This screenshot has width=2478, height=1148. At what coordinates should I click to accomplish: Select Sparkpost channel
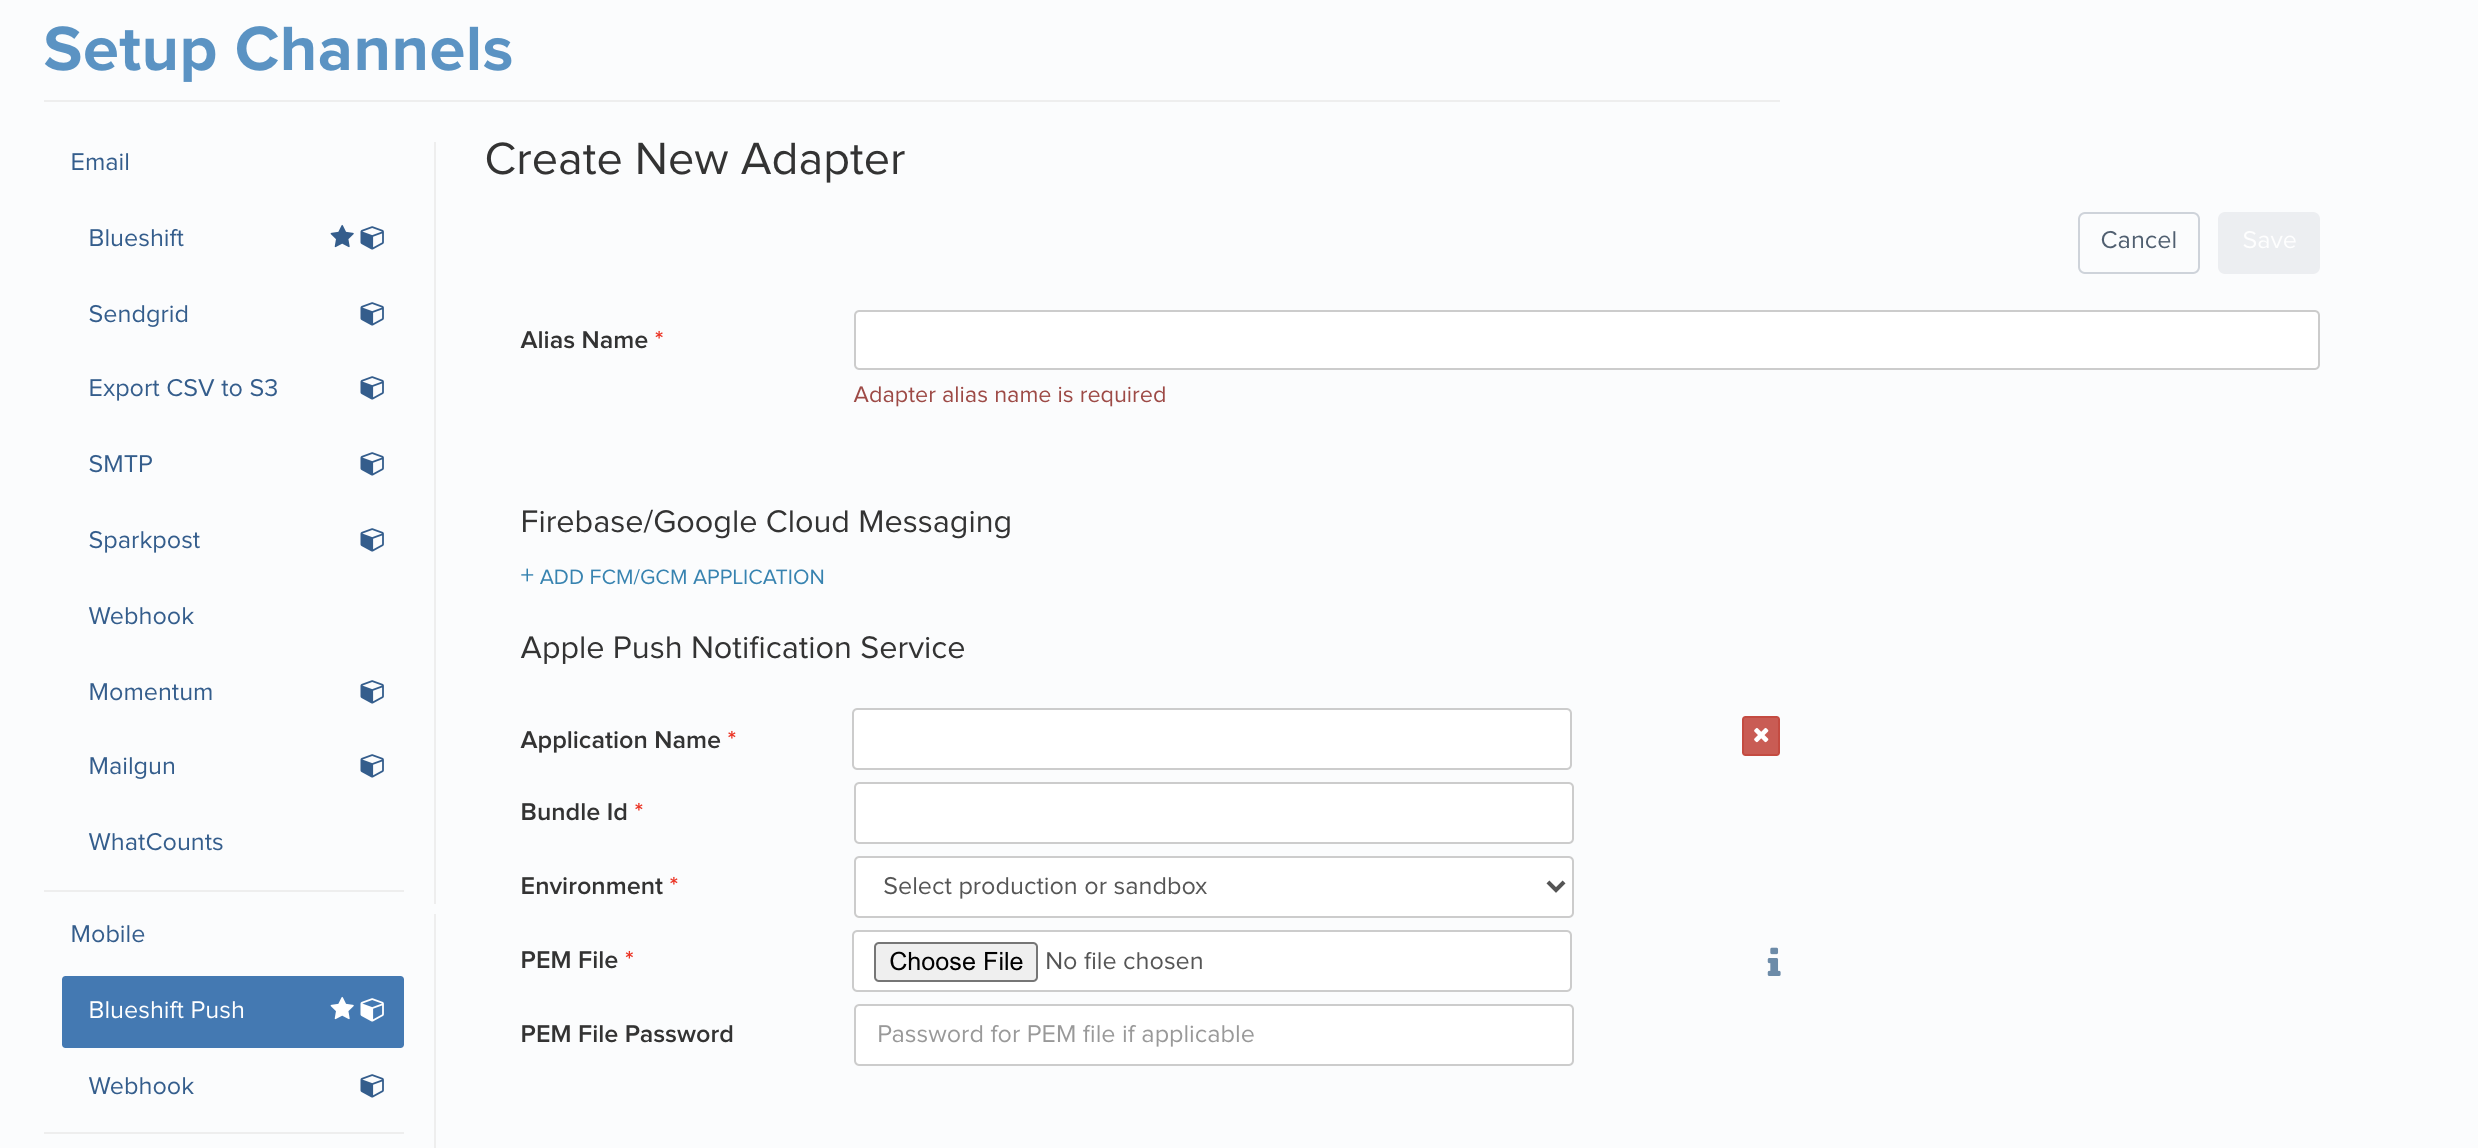[x=144, y=540]
